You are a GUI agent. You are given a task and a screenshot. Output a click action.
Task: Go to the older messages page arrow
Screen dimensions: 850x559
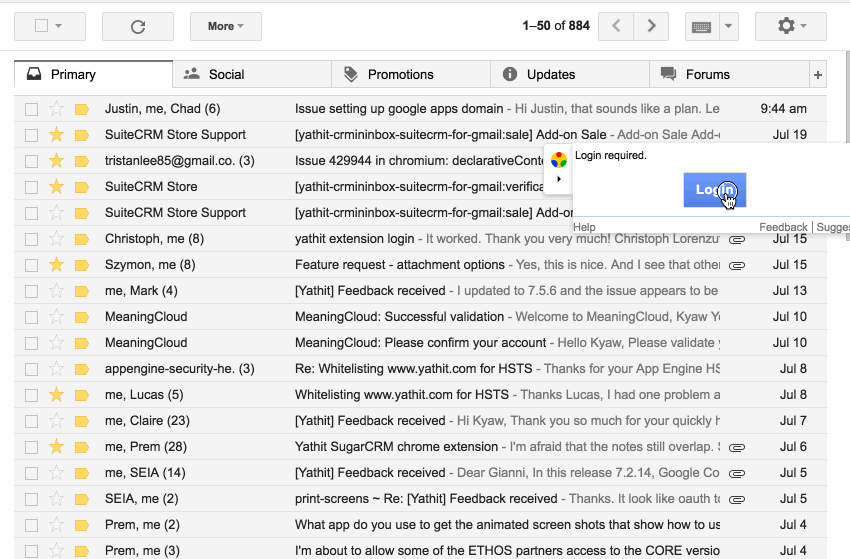651,26
